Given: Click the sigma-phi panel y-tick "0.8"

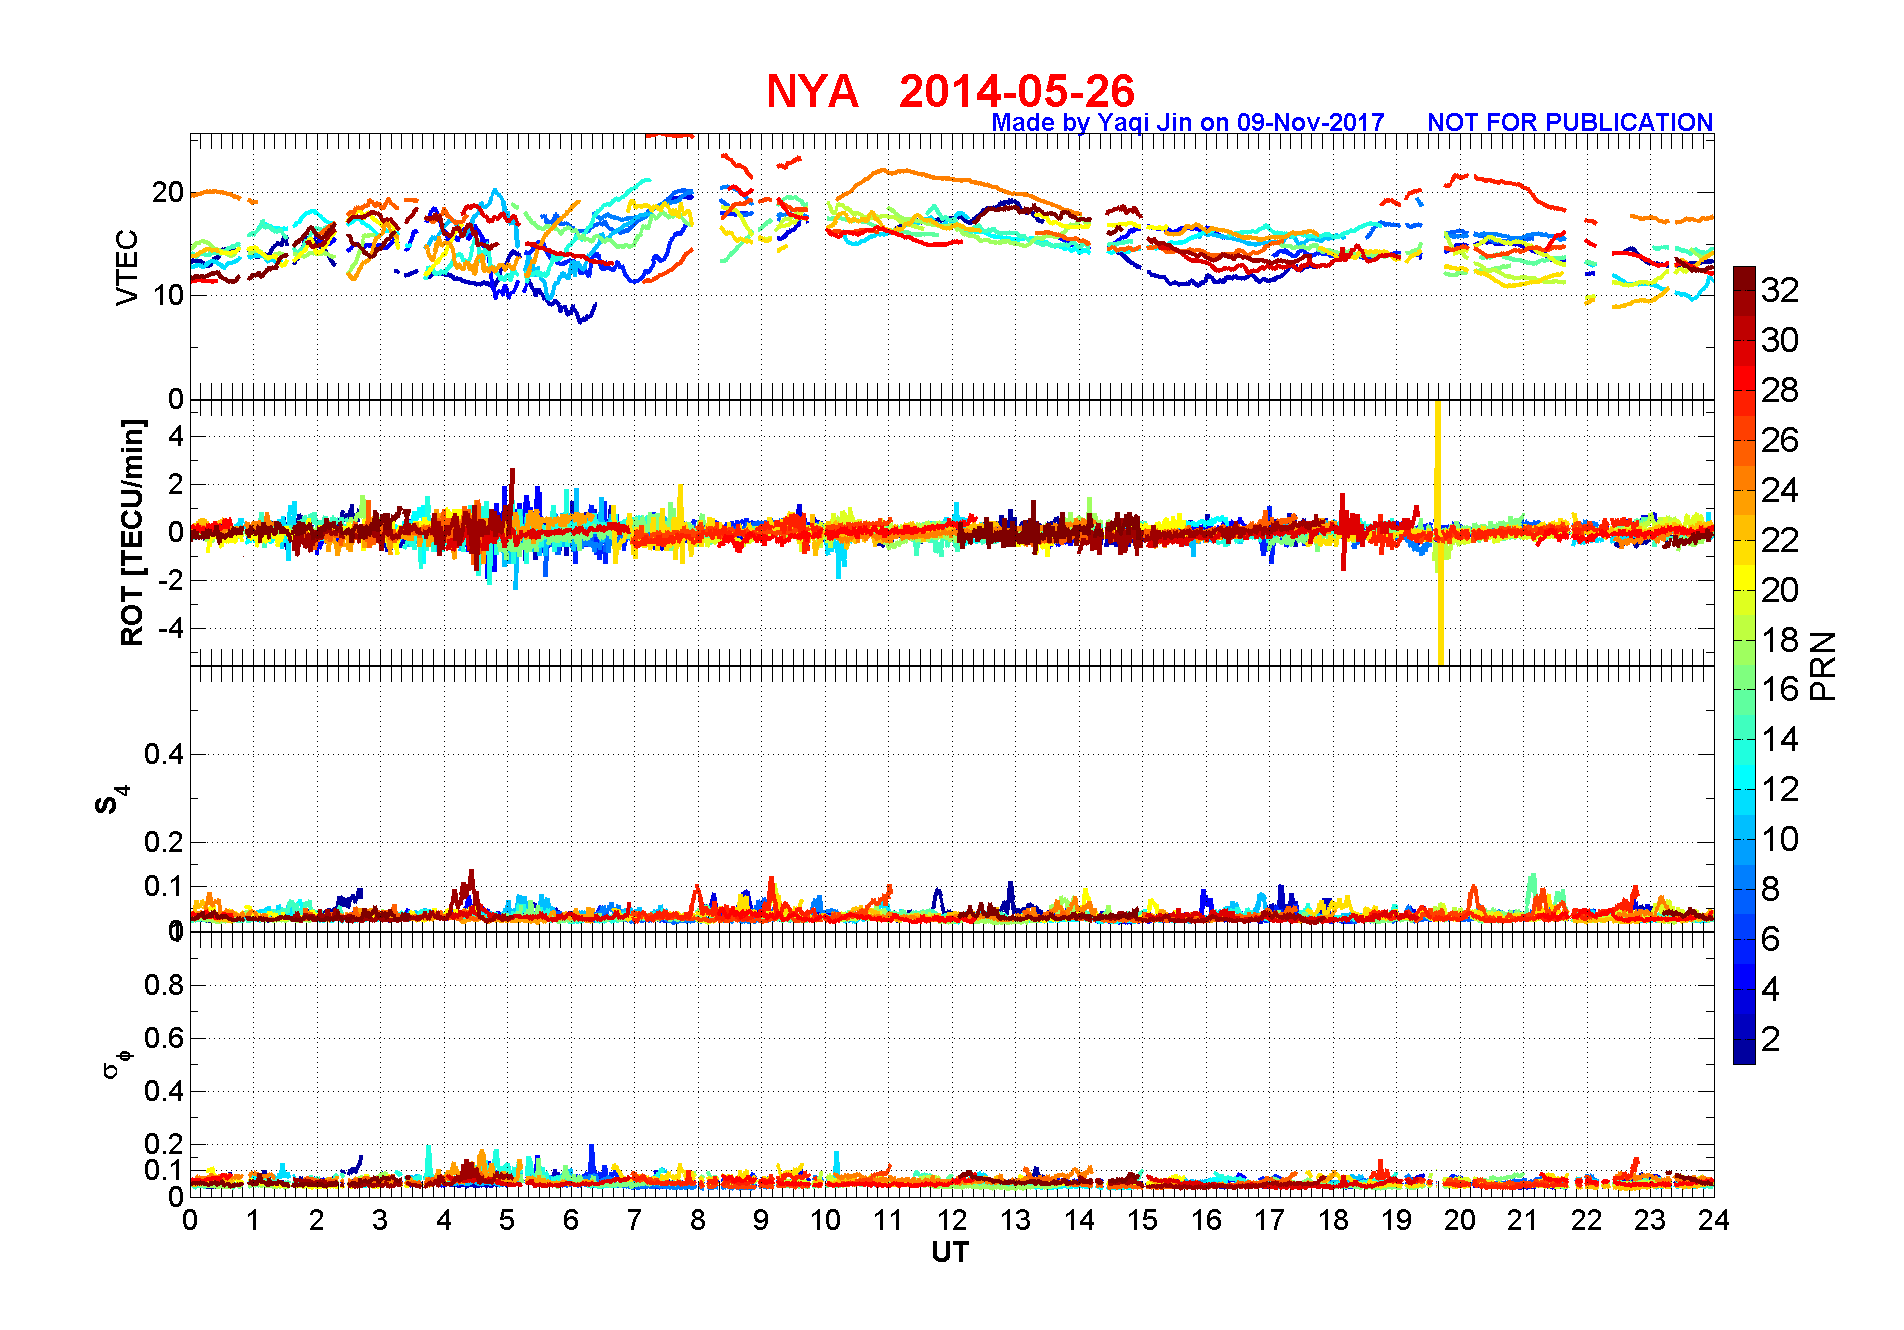Looking at the screenshot, I should (x=164, y=985).
